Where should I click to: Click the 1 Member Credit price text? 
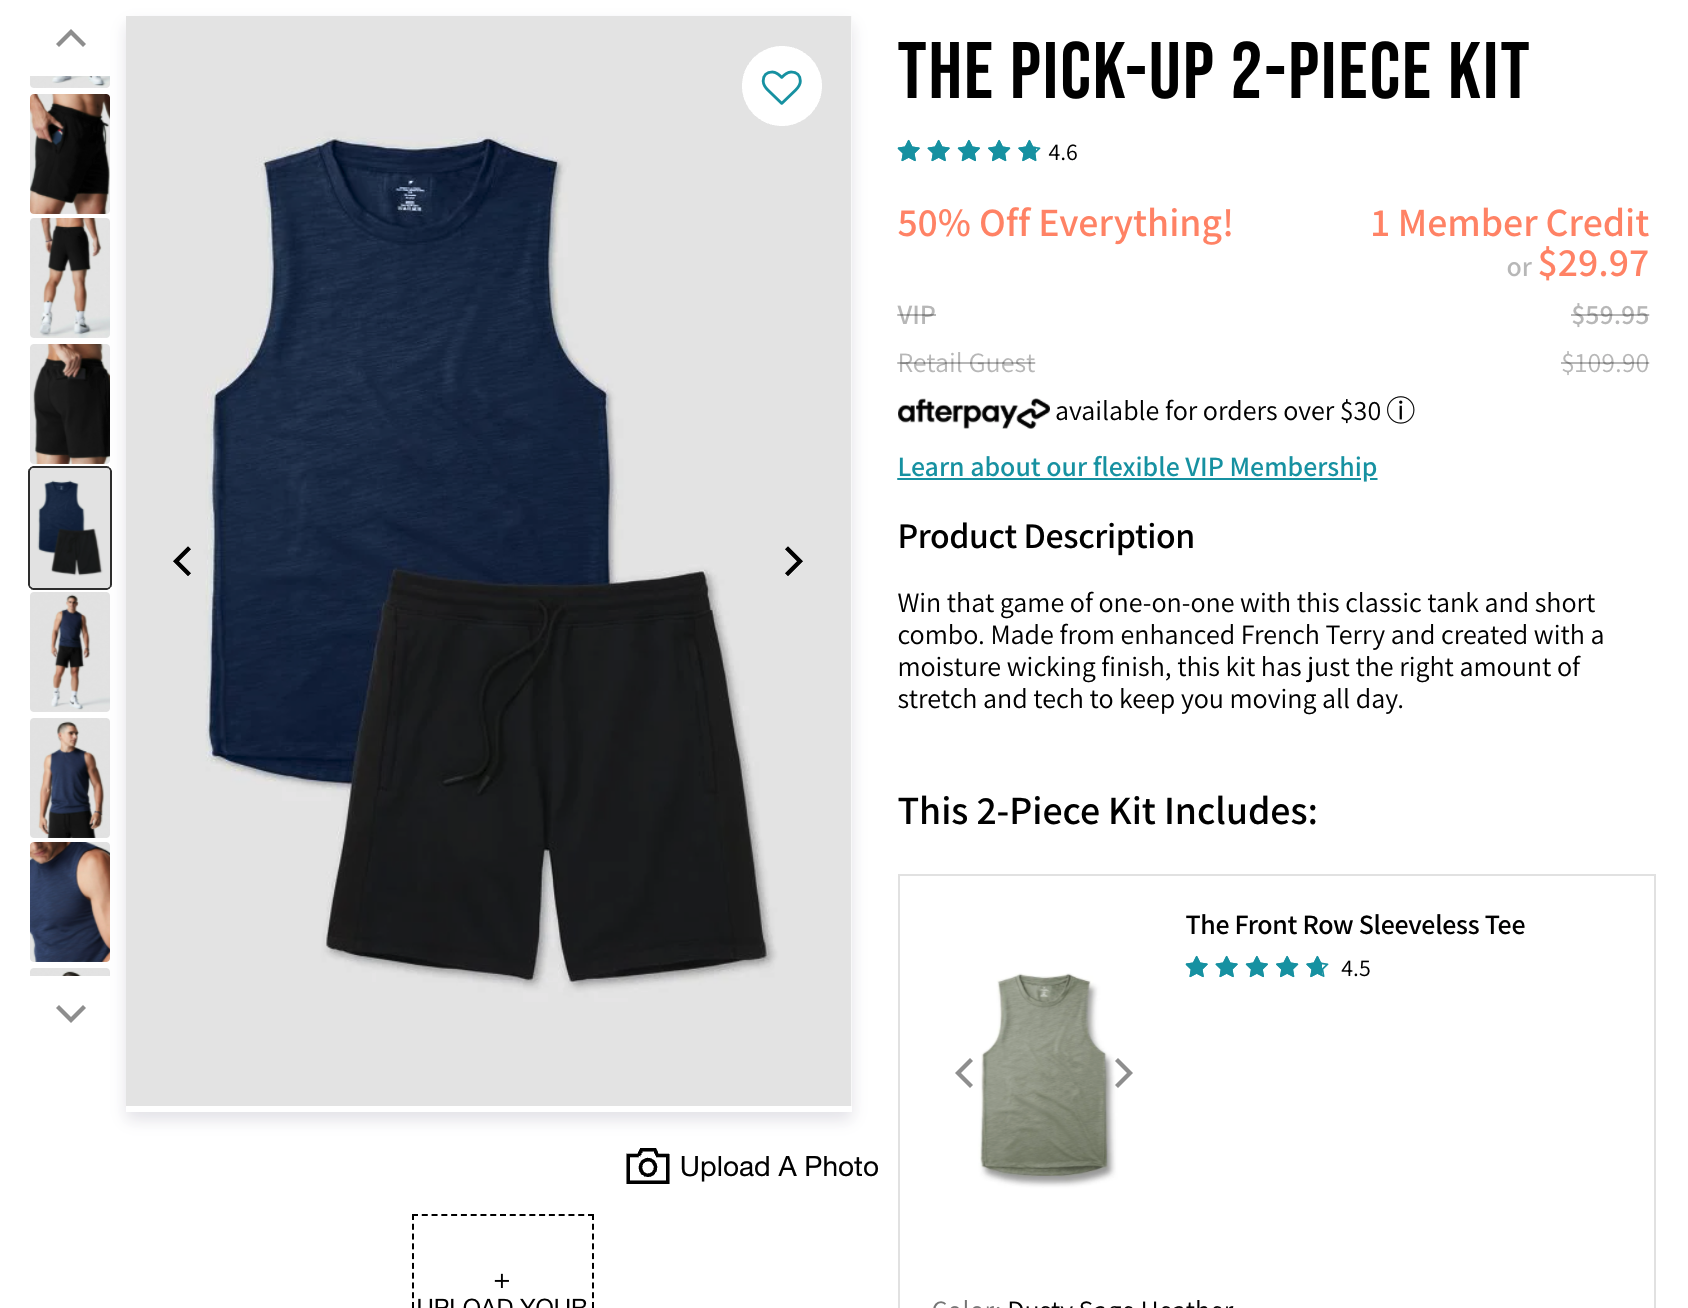pos(1509,223)
